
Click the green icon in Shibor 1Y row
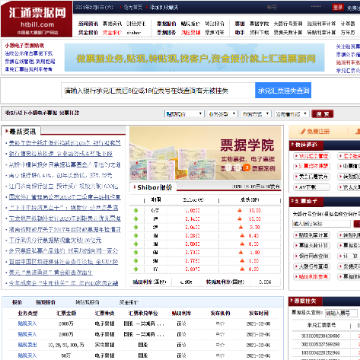click(x=136, y=269)
